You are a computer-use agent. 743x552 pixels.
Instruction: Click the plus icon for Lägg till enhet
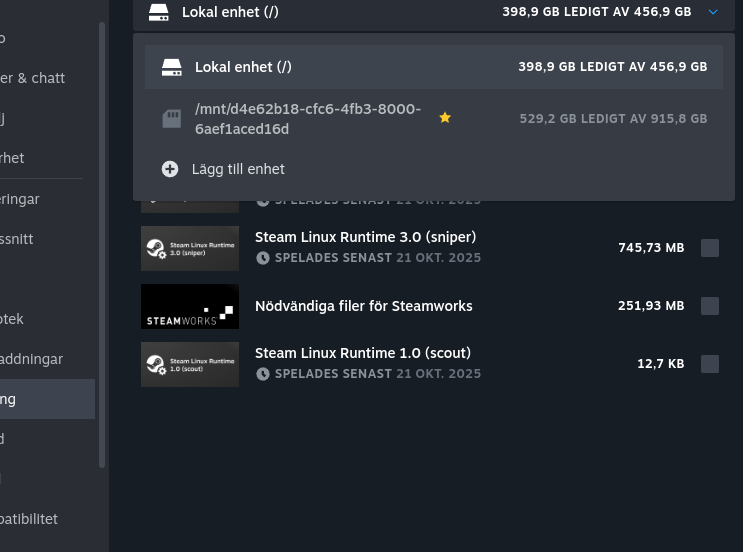tap(170, 169)
